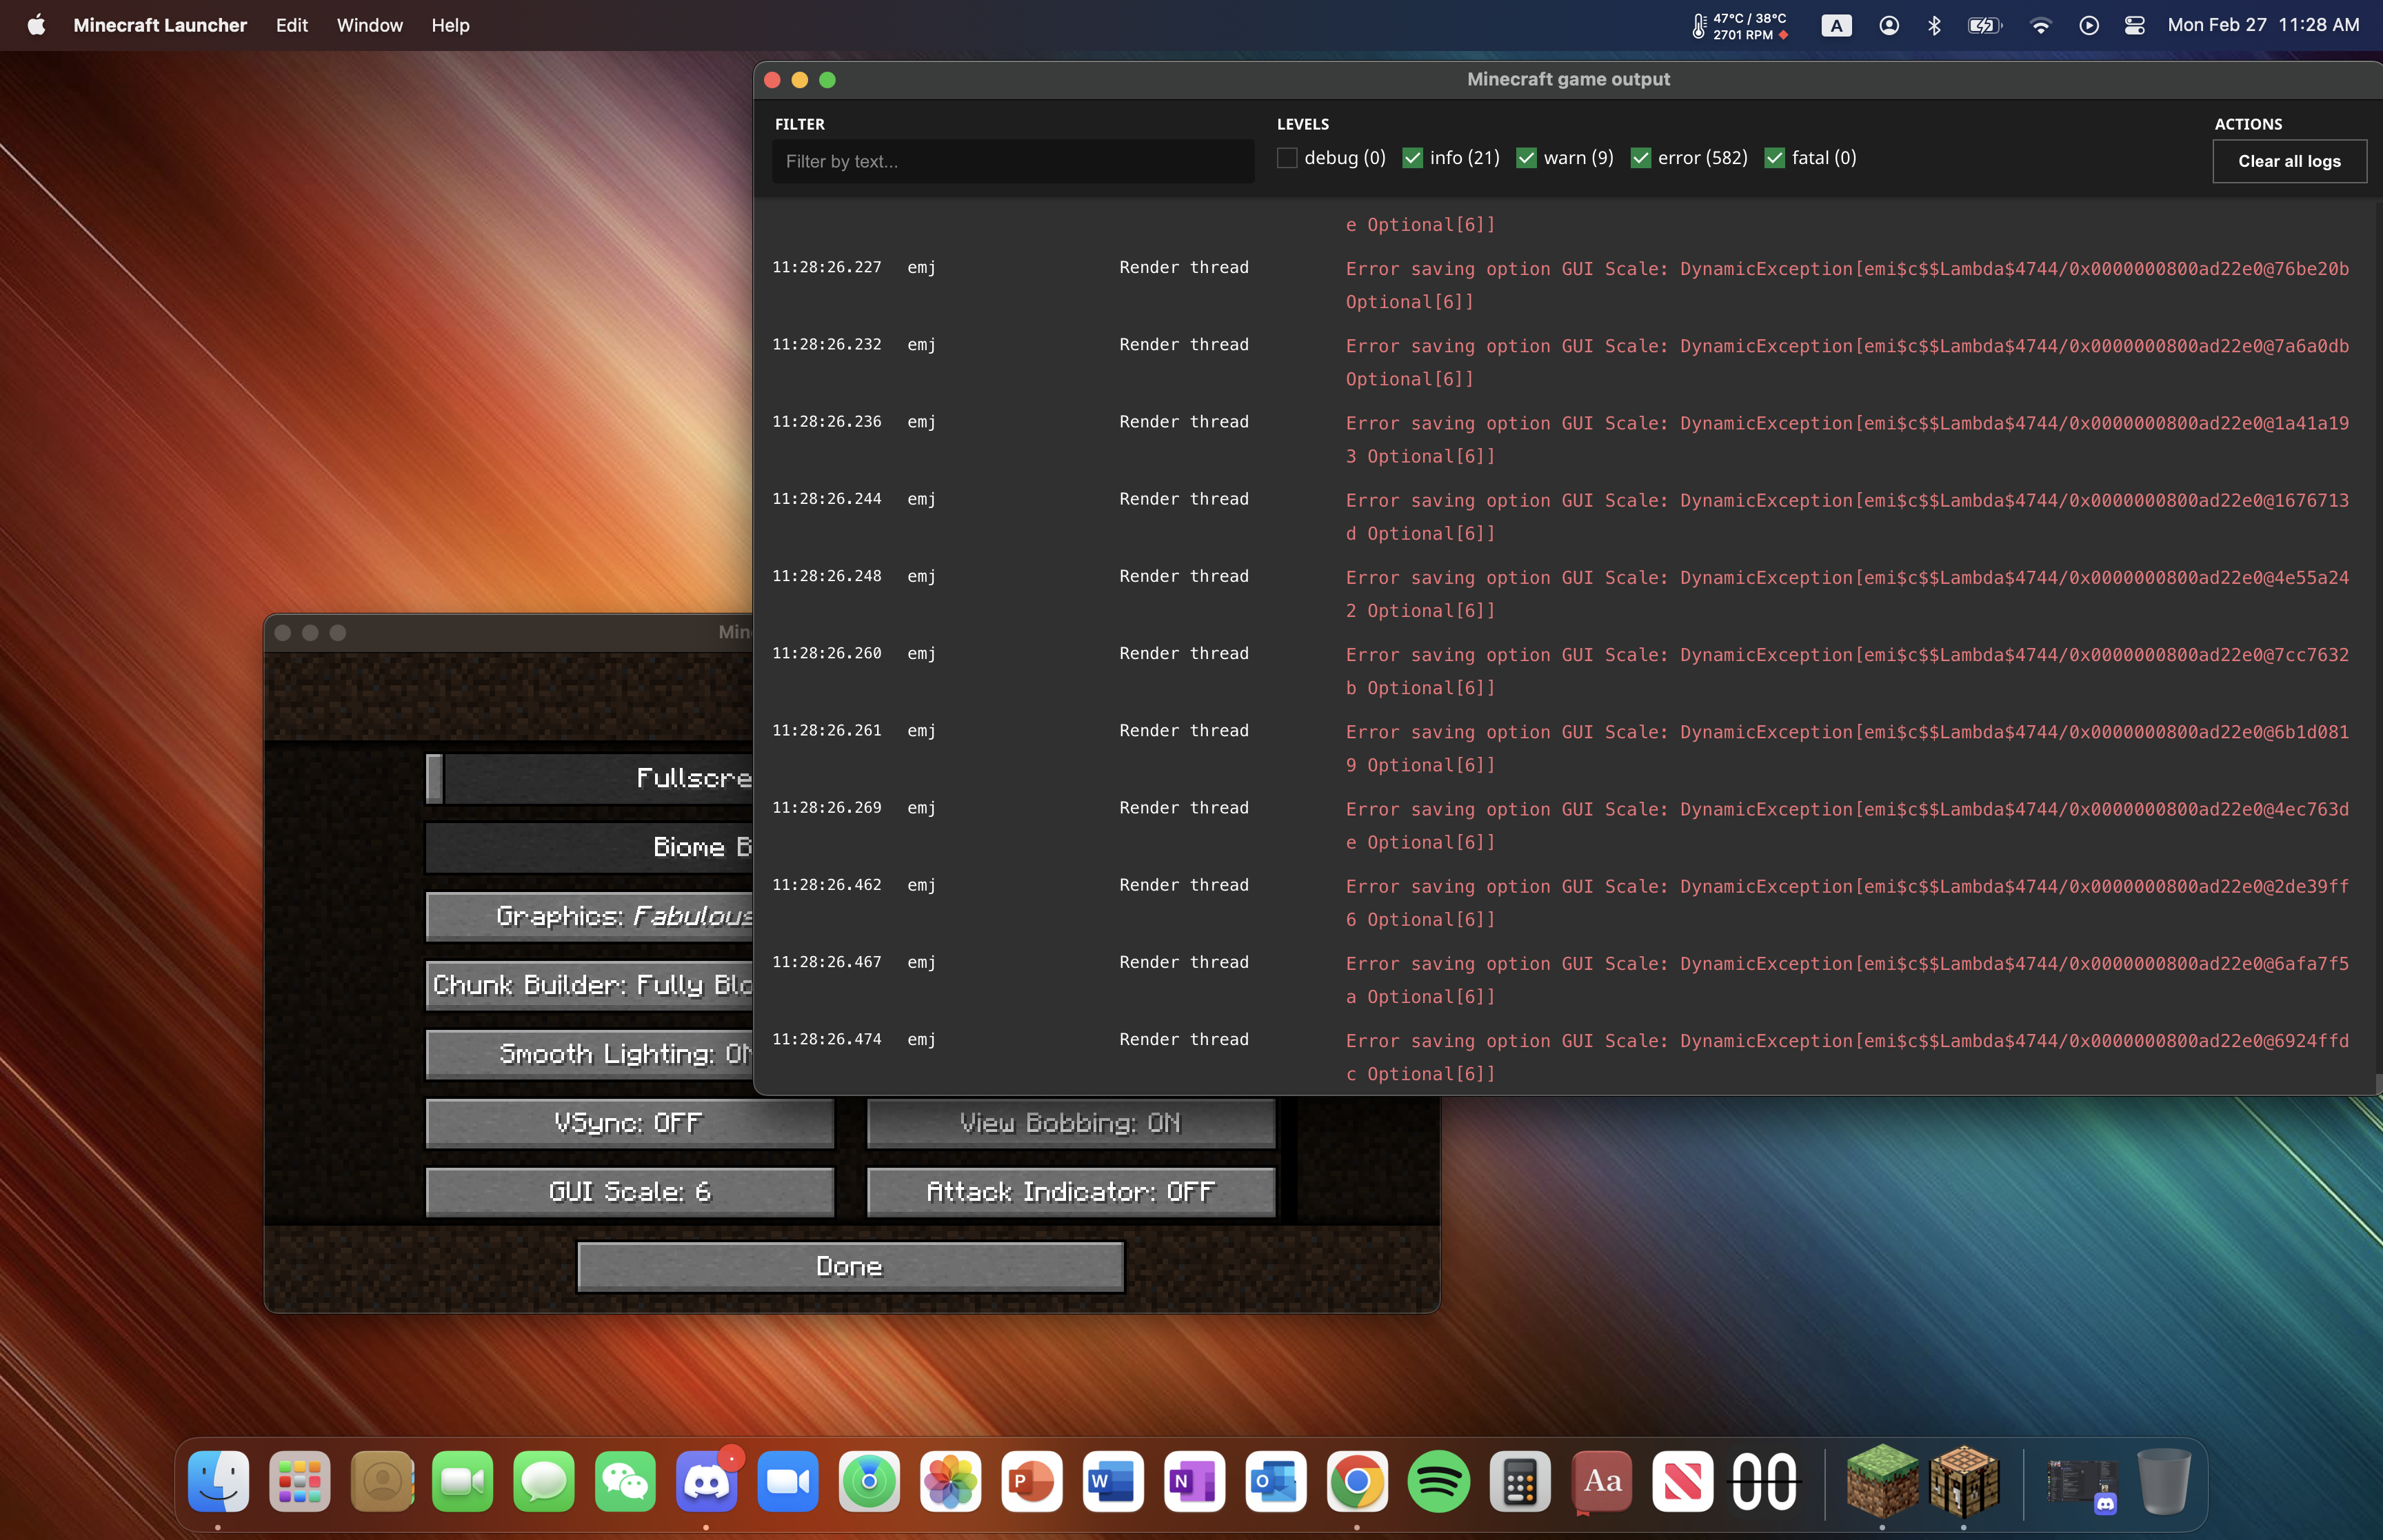This screenshot has height=1540, width=2383.
Task: Open Google Chrome in the dock
Action: 1356,1481
